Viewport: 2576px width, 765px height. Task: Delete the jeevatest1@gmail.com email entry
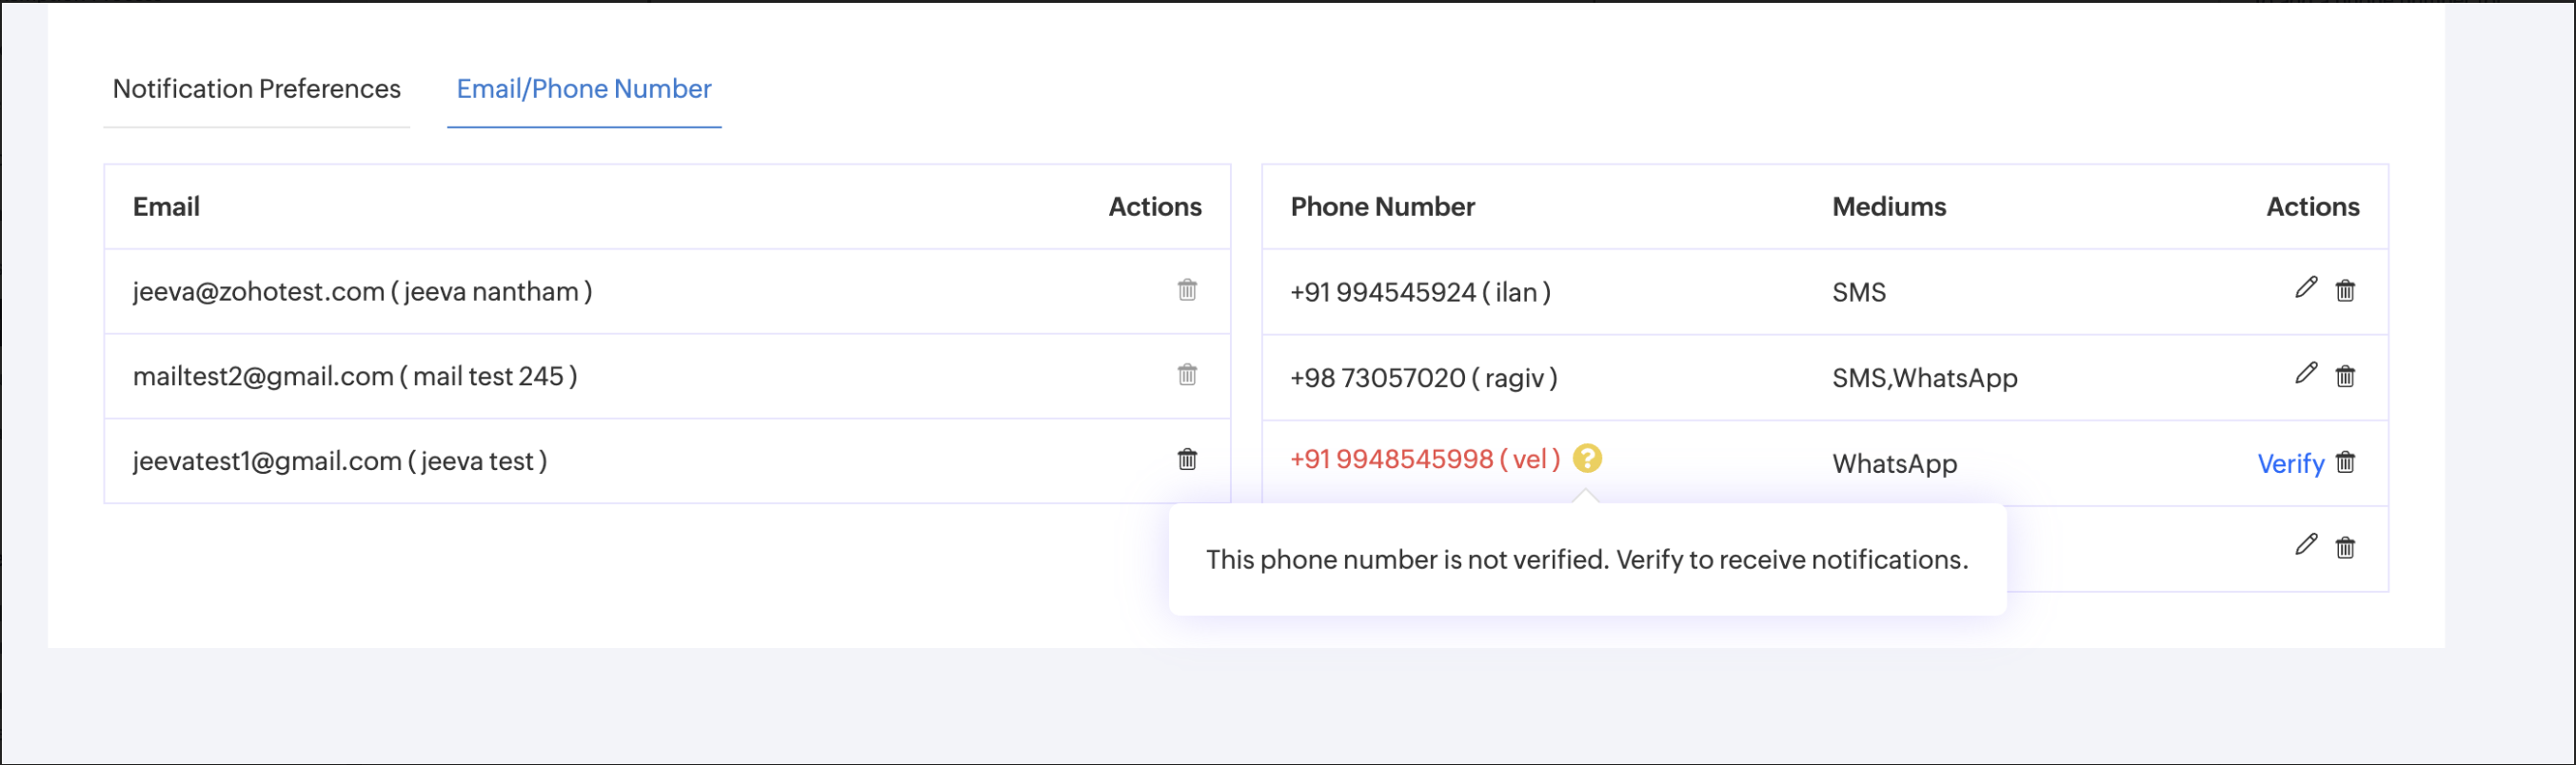[x=1187, y=460]
